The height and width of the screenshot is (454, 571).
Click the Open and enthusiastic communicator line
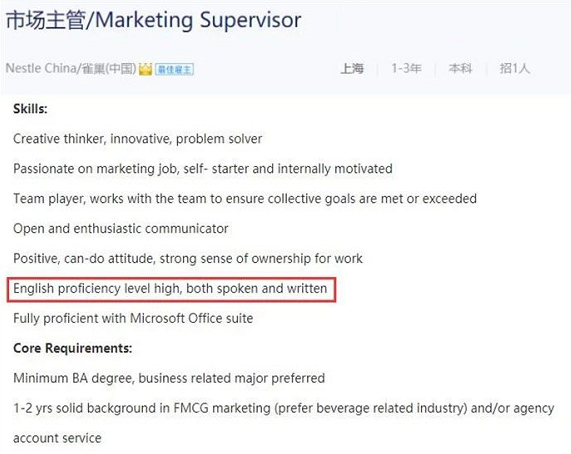tap(121, 229)
